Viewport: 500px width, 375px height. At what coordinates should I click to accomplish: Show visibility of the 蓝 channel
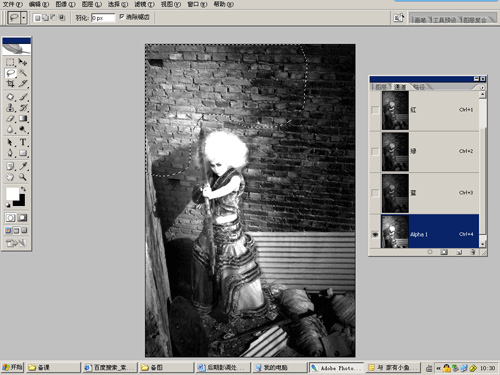tap(375, 193)
